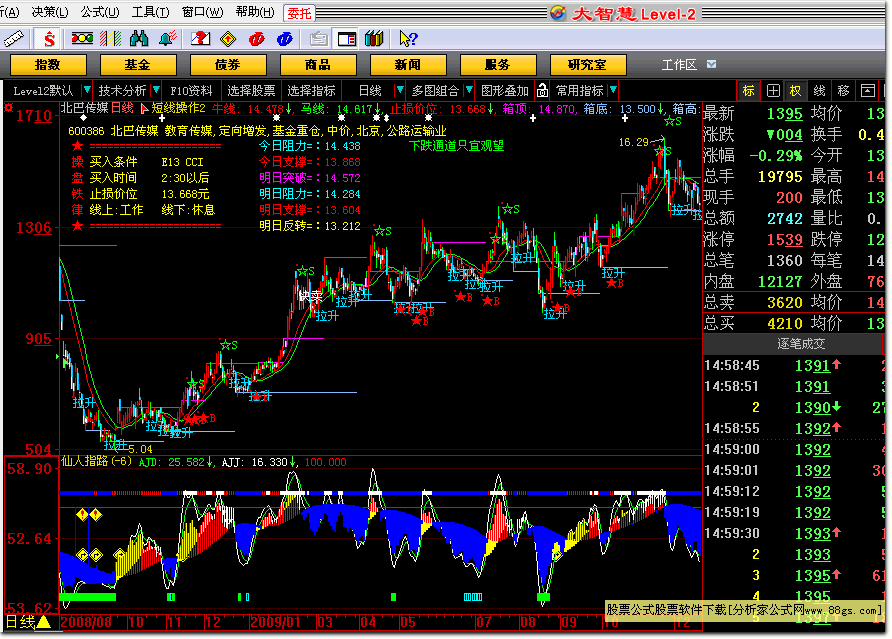This screenshot has width=892, height=639.
Task: Open the 日线 period dropdown arrow
Action: point(400,90)
